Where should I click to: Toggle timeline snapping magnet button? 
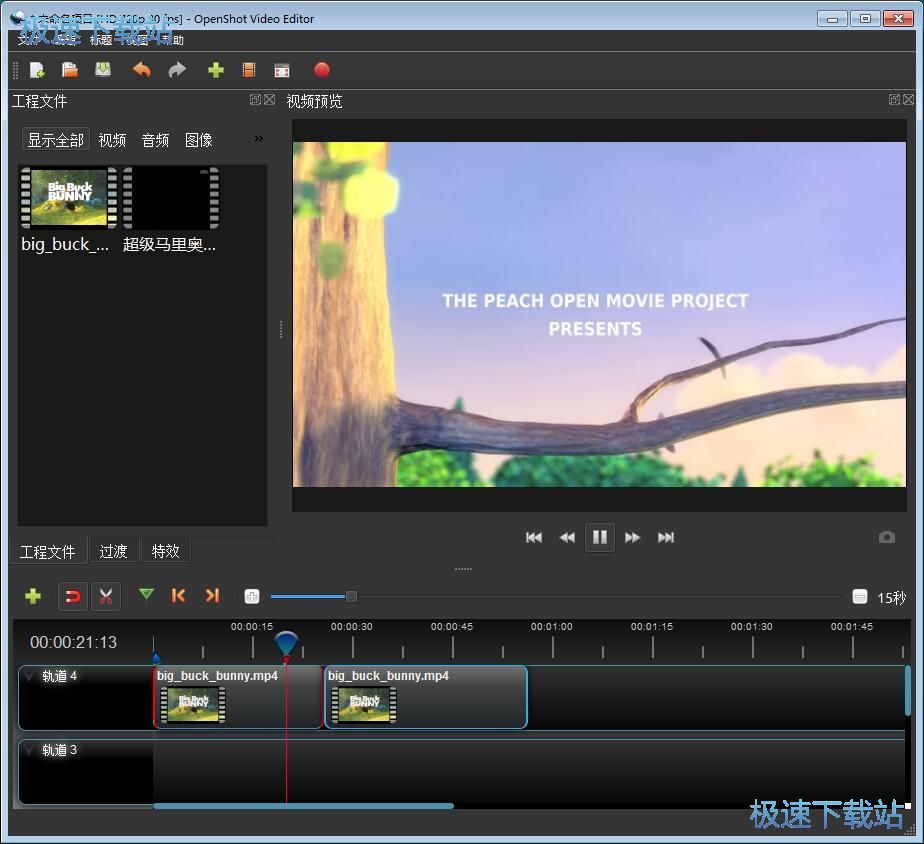[x=72, y=597]
